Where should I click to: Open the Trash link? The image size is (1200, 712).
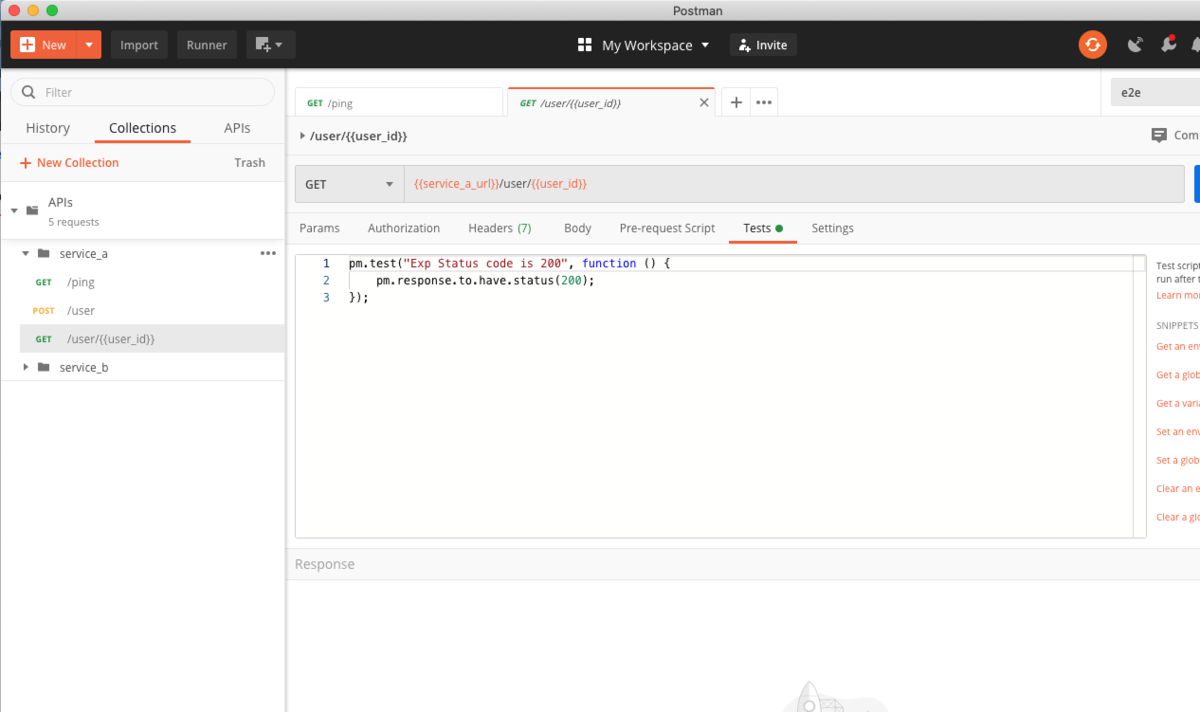click(250, 163)
